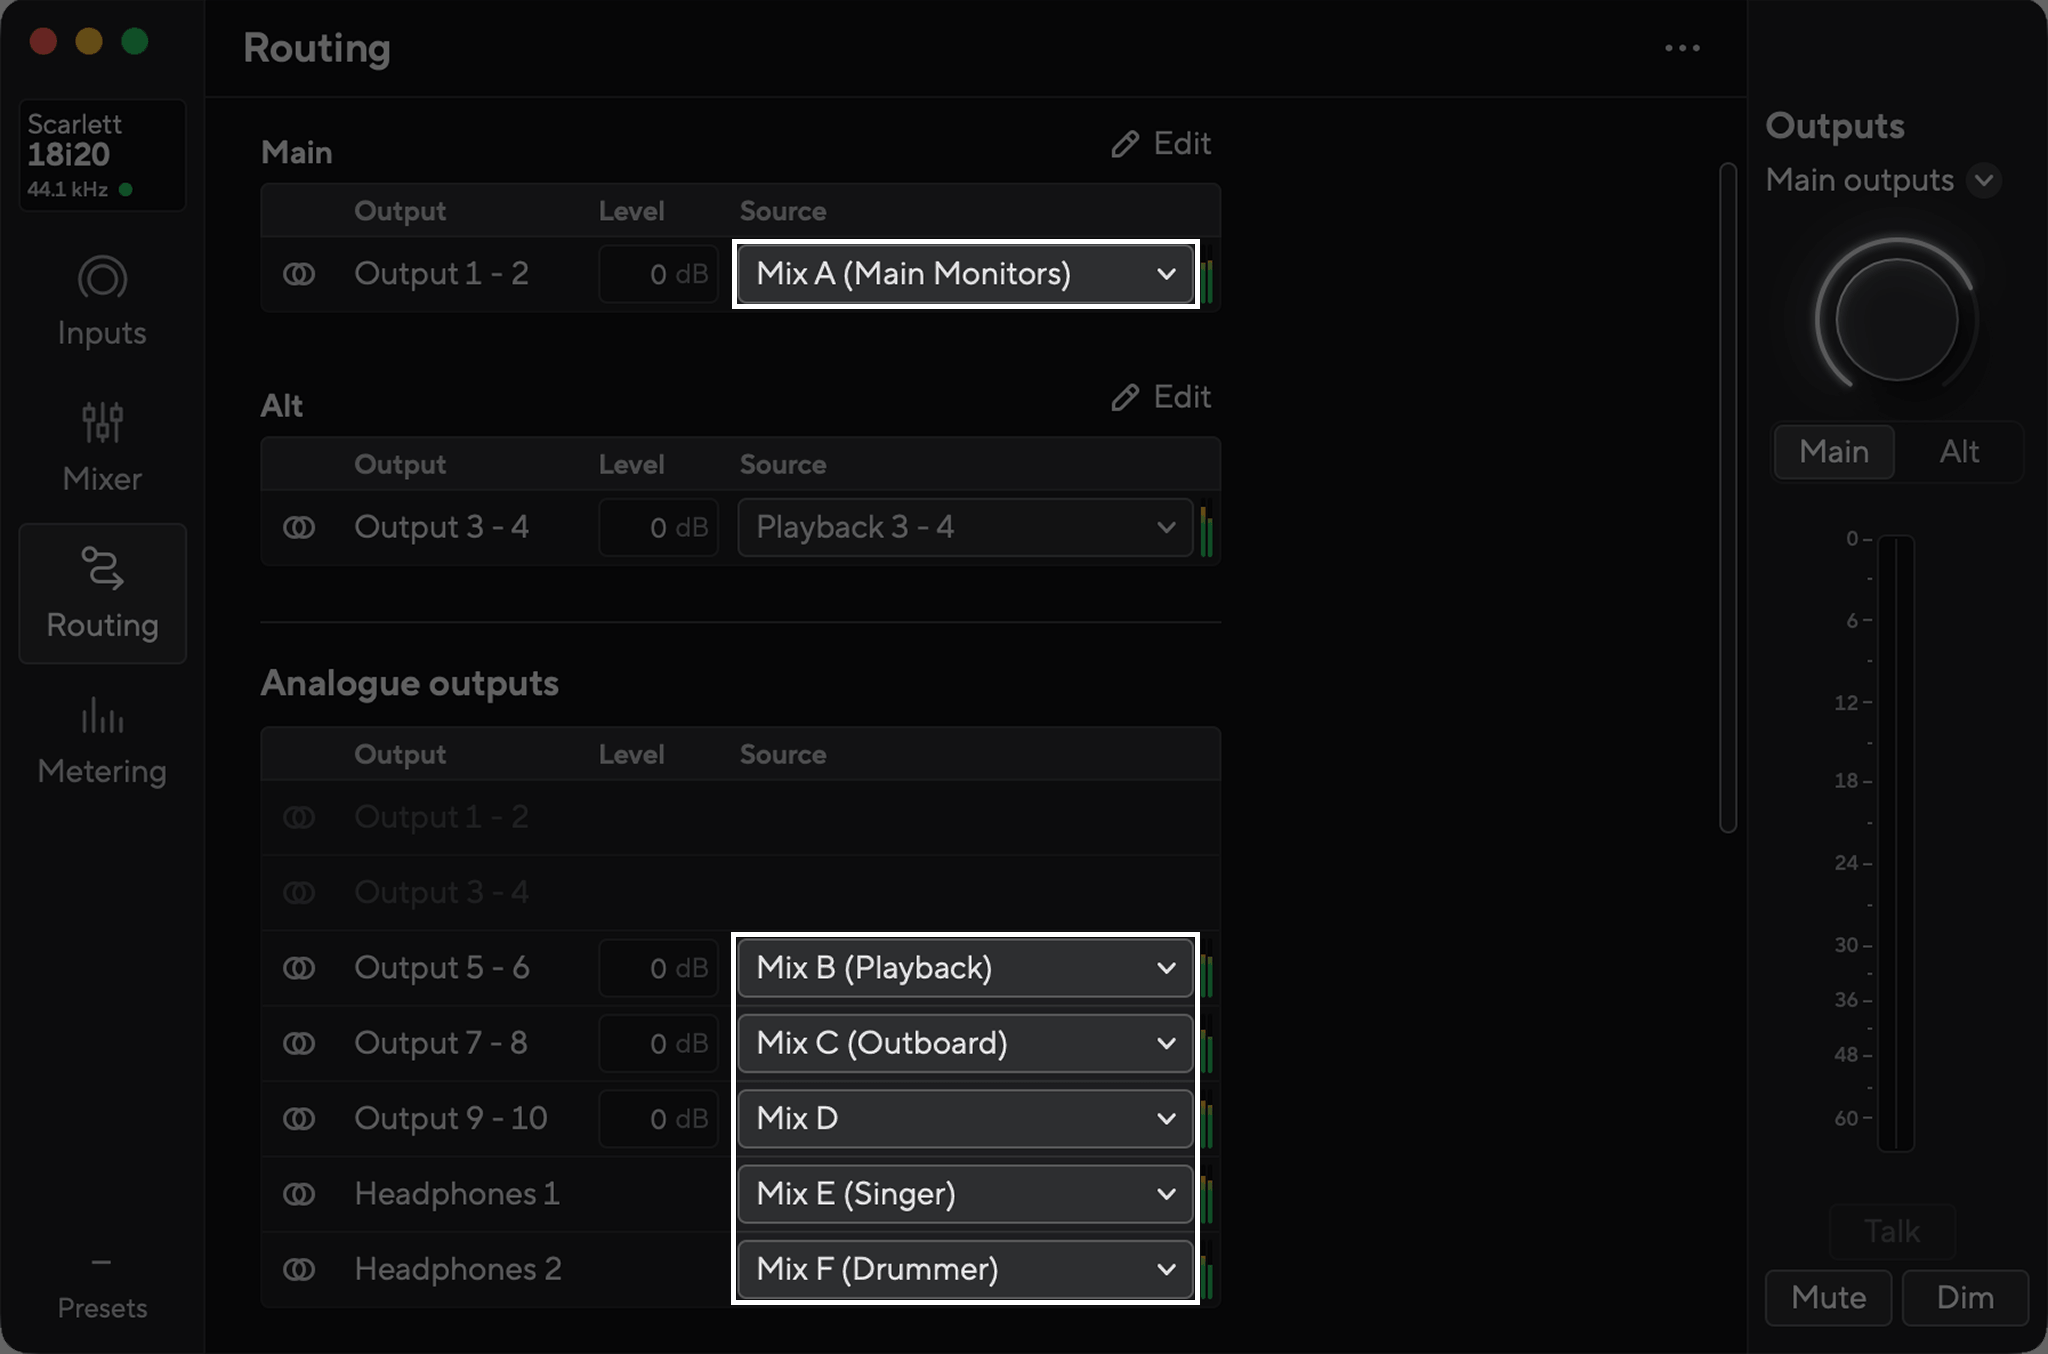Click the Analogue outputs heading

tap(410, 684)
